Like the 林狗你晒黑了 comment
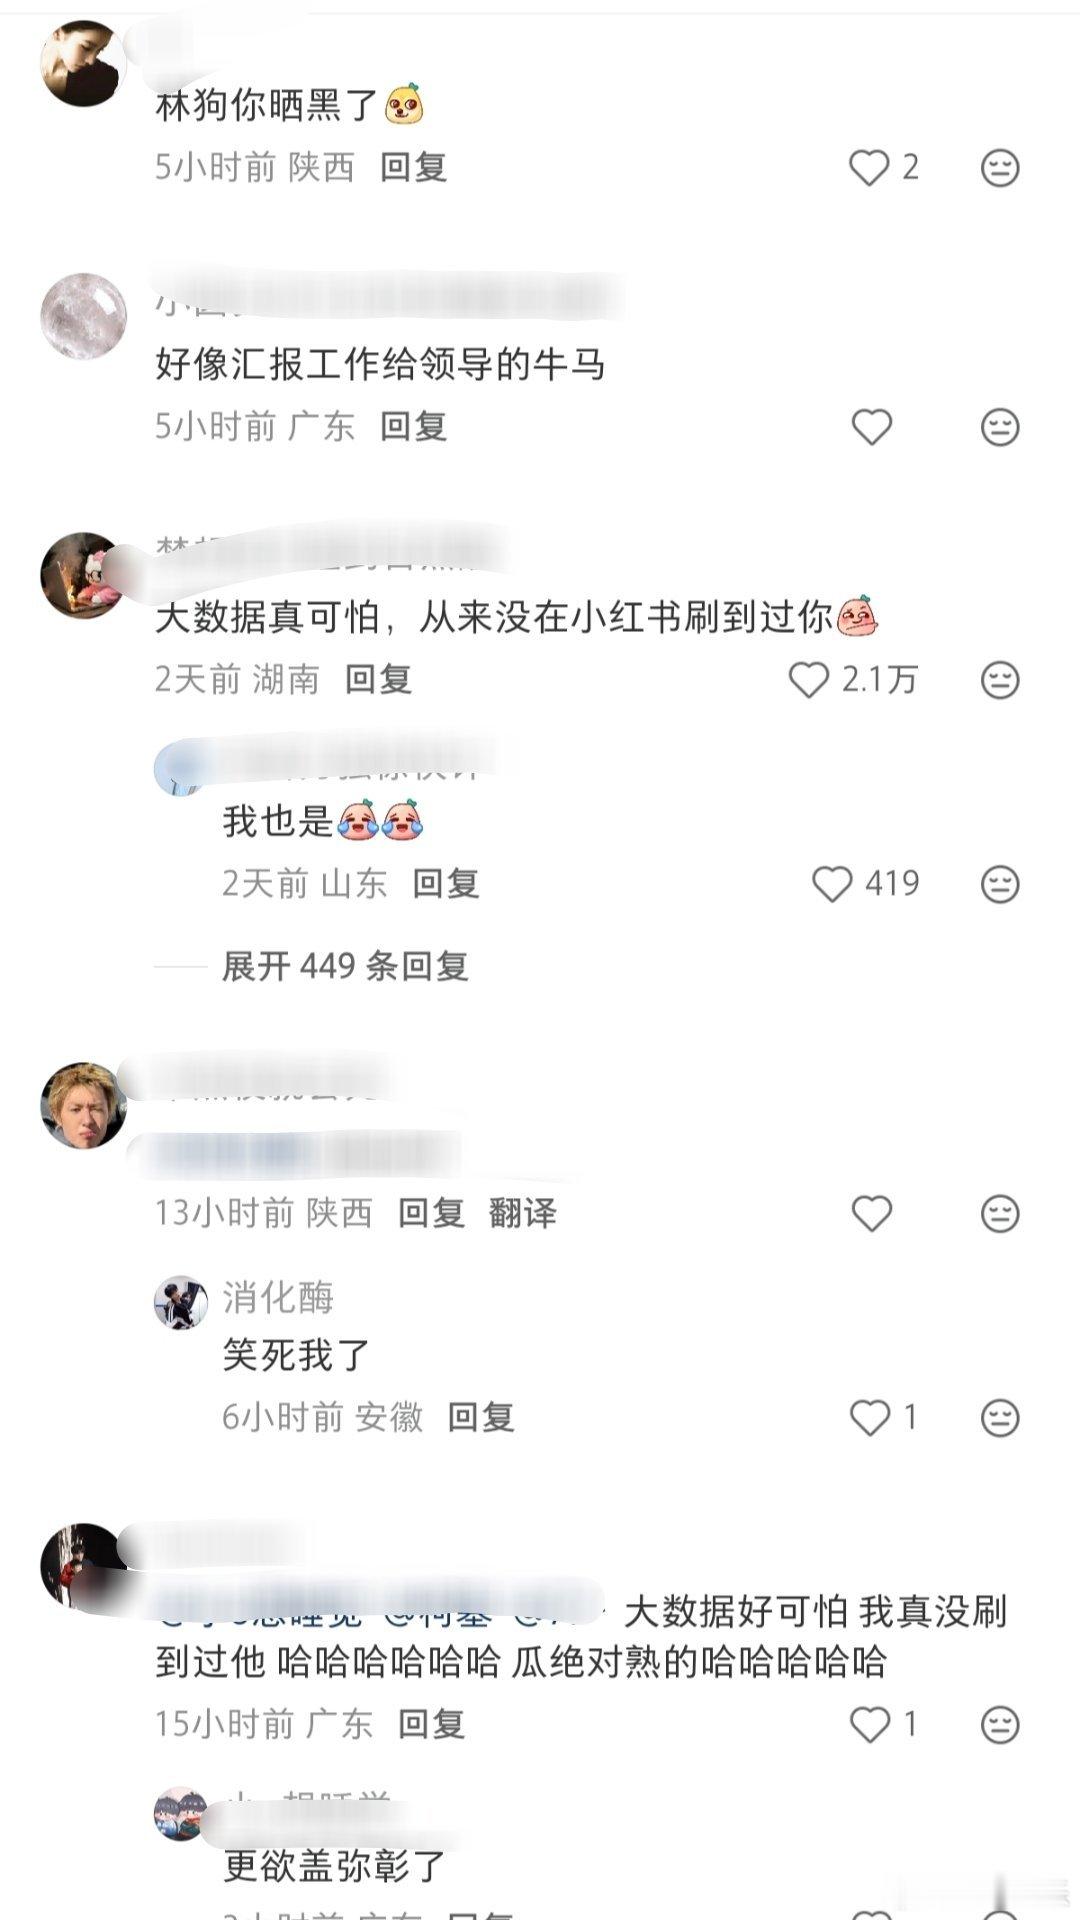 click(x=869, y=167)
